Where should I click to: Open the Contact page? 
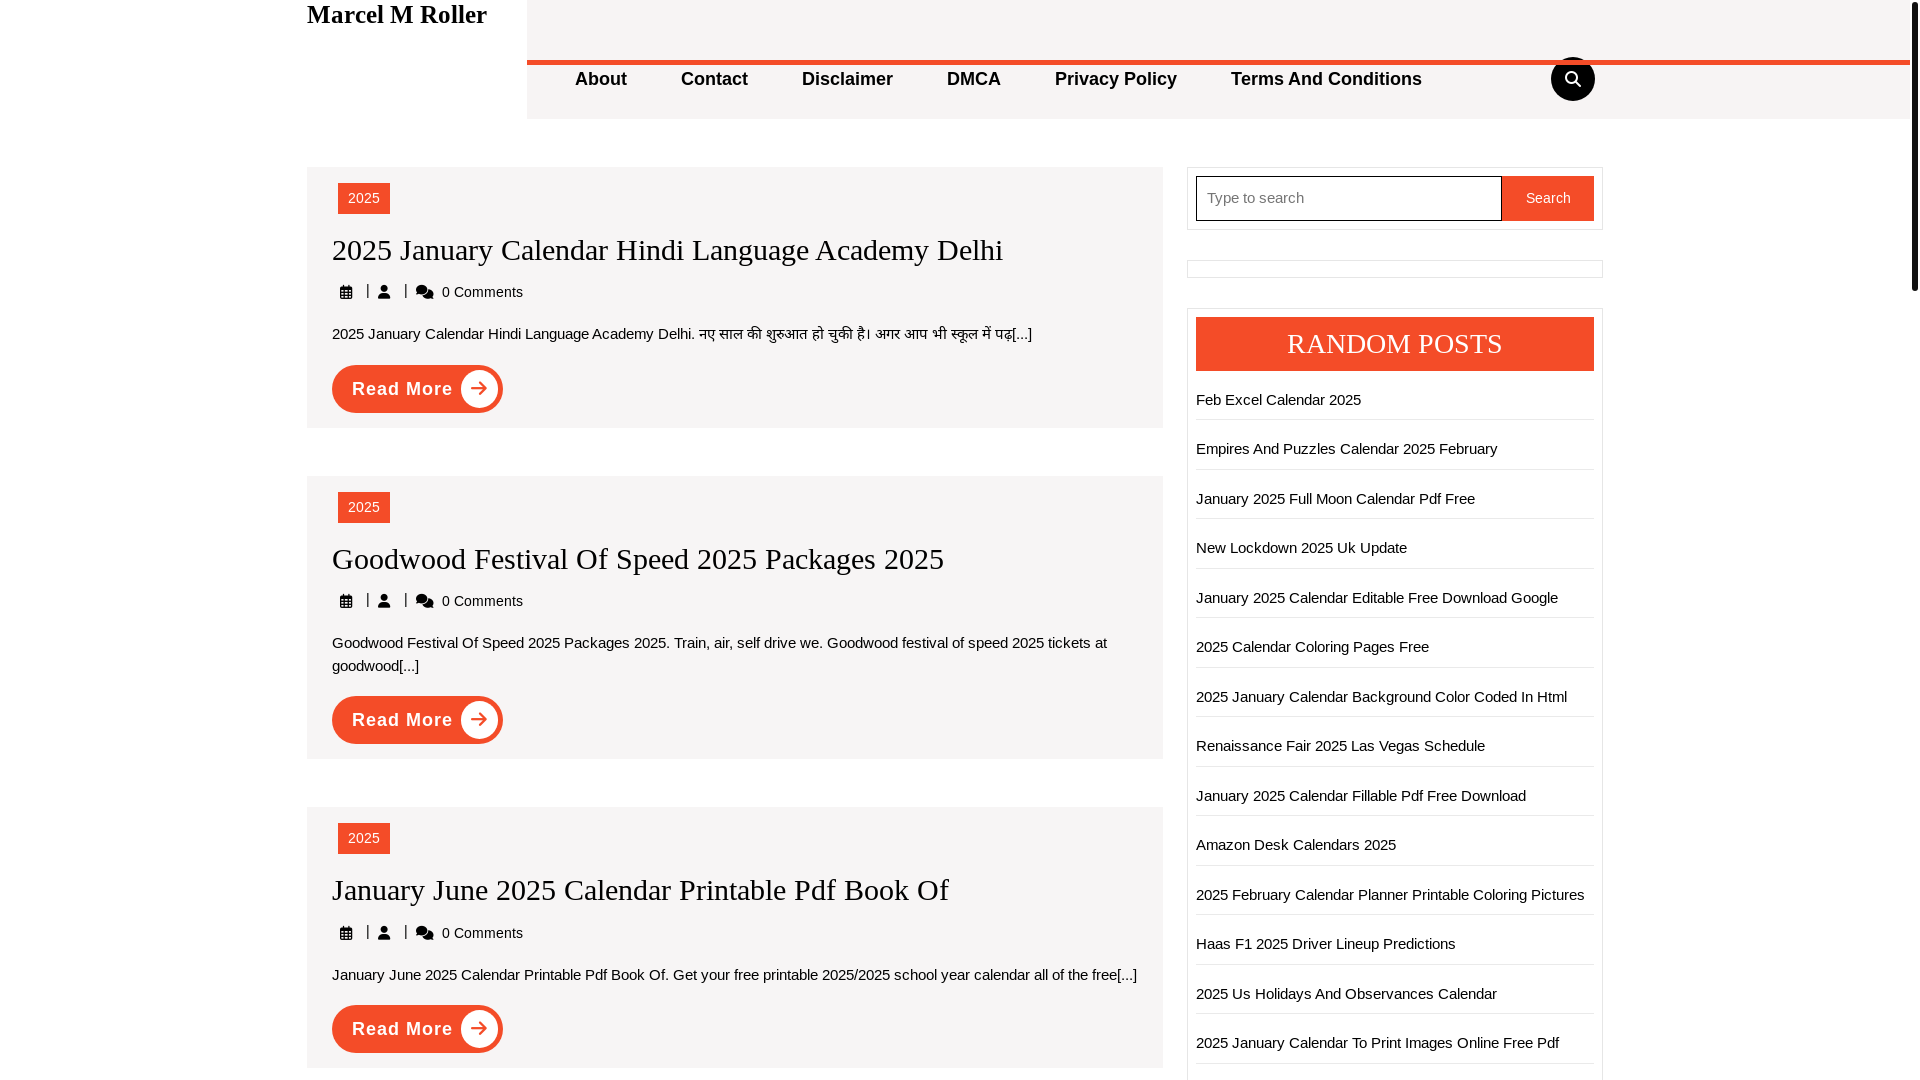pos(714,79)
